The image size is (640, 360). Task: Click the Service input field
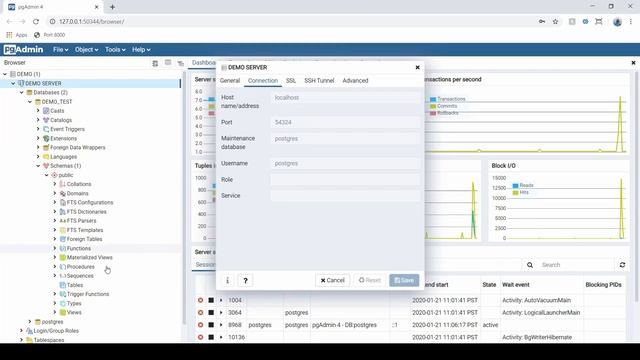(x=345, y=196)
